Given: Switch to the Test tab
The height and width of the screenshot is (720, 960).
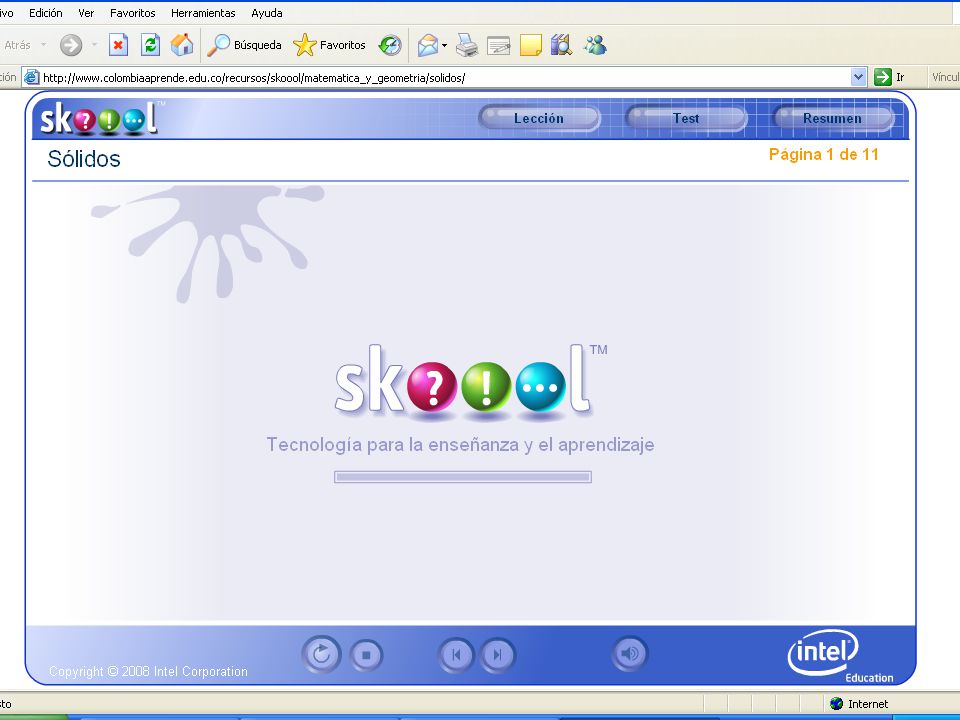Looking at the screenshot, I should (686, 118).
